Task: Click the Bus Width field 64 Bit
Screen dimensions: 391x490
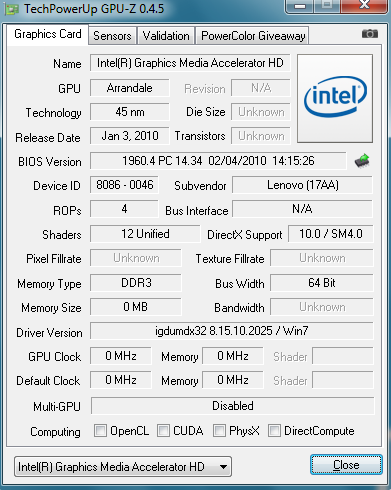Action: [x=322, y=283]
